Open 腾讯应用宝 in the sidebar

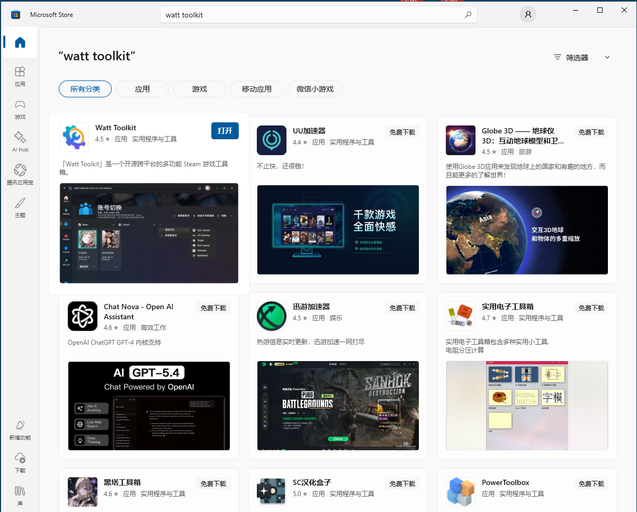coord(20,175)
